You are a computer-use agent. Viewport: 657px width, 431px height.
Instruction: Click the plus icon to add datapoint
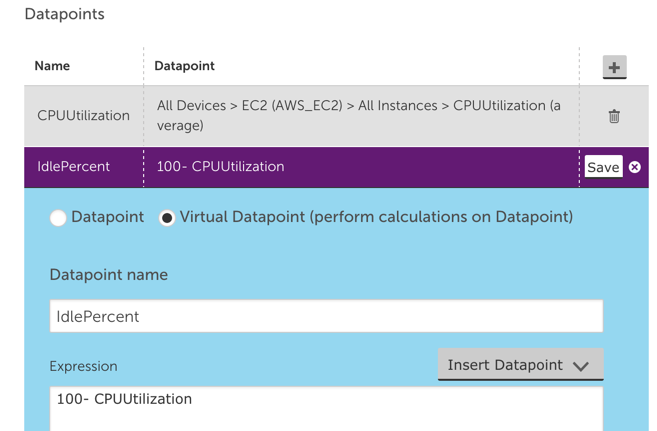point(614,67)
